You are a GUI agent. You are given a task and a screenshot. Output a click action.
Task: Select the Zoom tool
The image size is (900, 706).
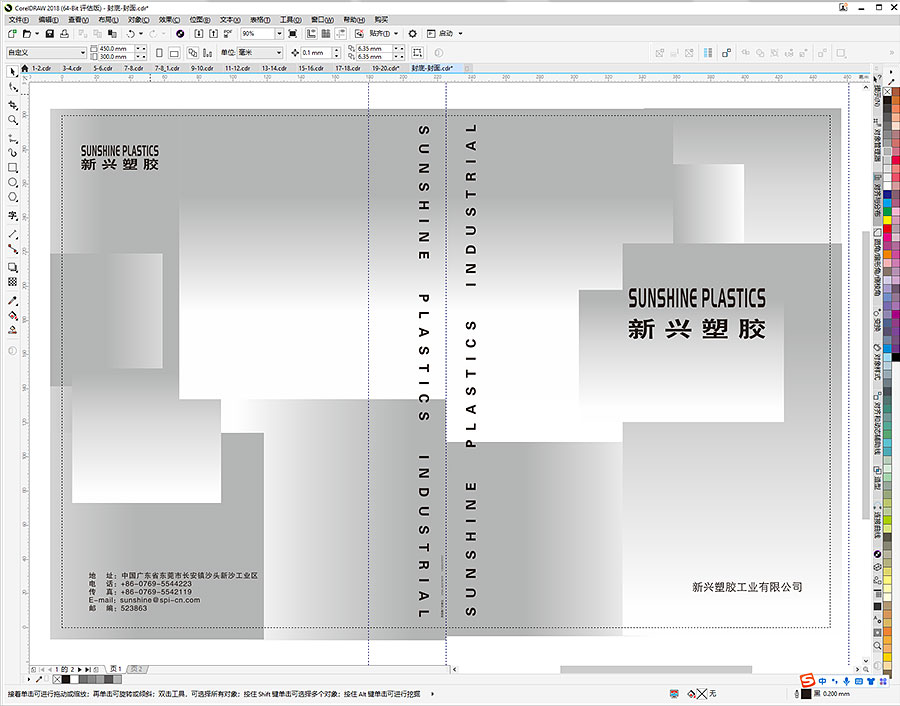click(x=13, y=119)
